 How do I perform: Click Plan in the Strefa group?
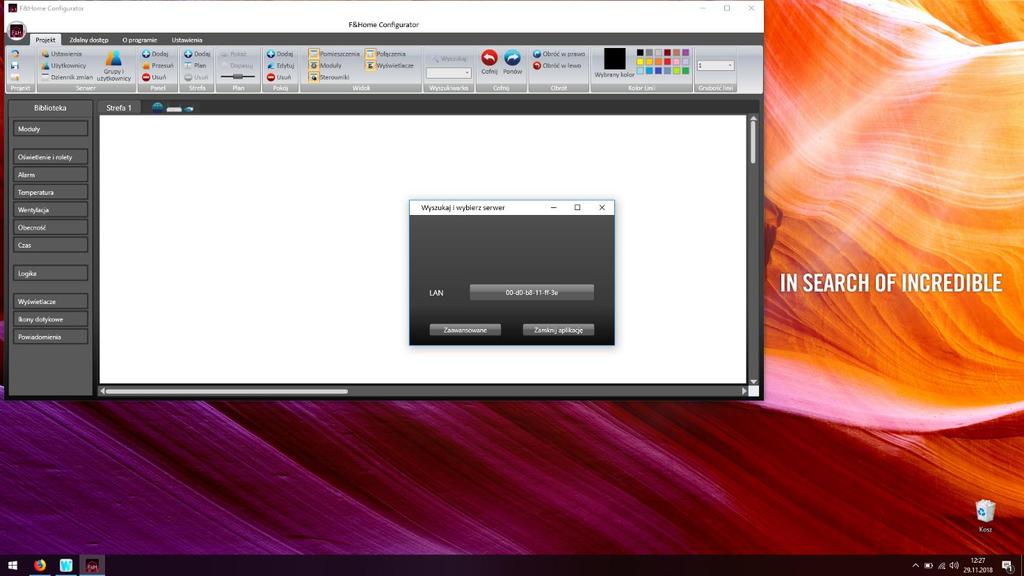coord(195,65)
